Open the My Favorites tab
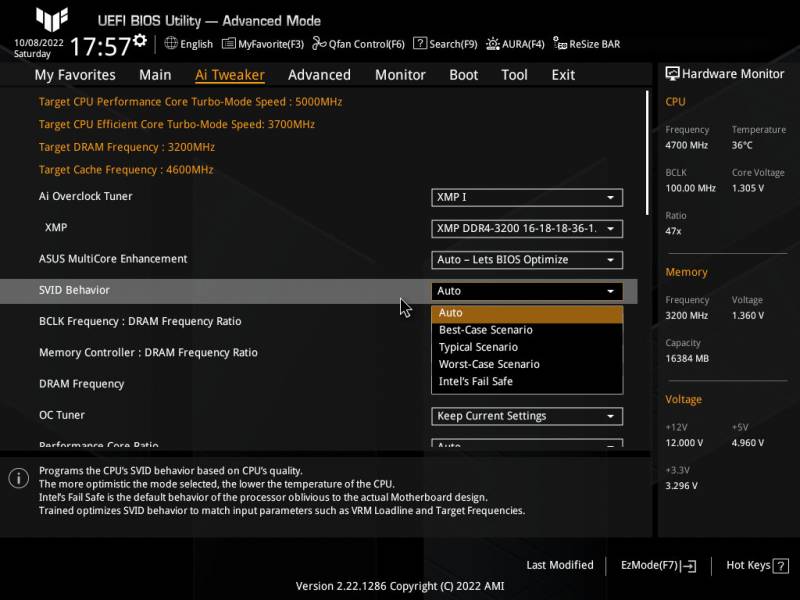 75,75
